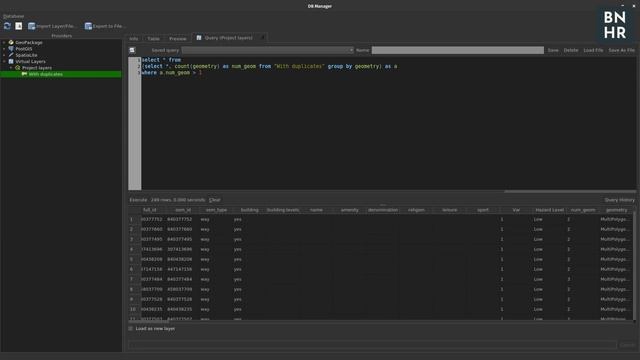Click the vertical scrollbar of results table
The height and width of the screenshot is (360, 640).
(x=634, y=265)
